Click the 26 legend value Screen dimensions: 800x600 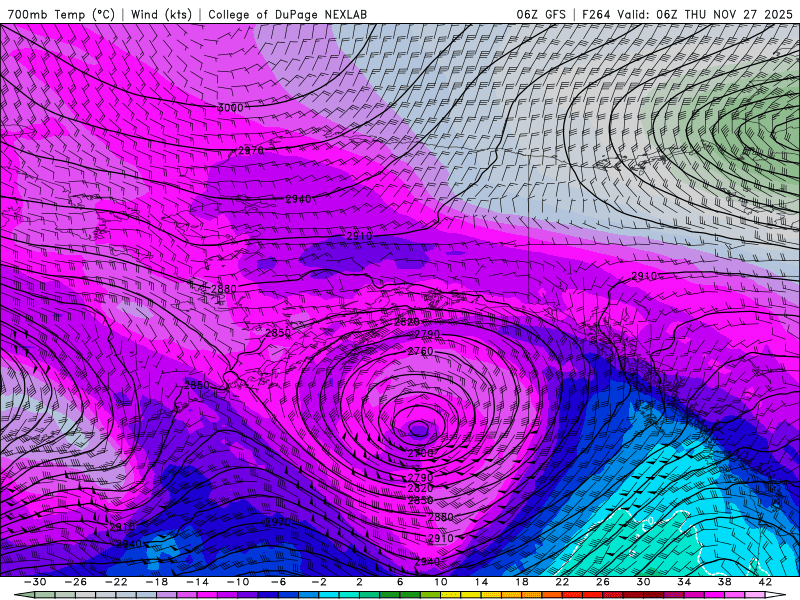click(603, 582)
